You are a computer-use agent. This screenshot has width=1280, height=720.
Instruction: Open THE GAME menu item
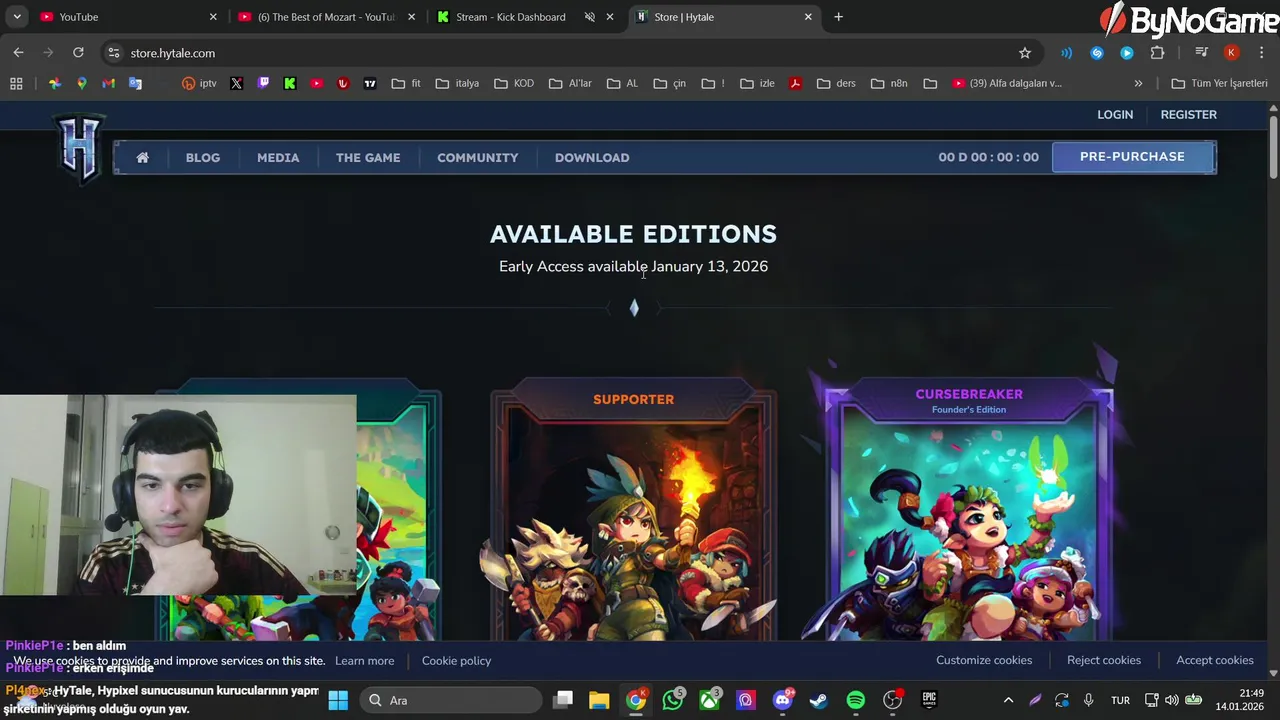(x=368, y=157)
